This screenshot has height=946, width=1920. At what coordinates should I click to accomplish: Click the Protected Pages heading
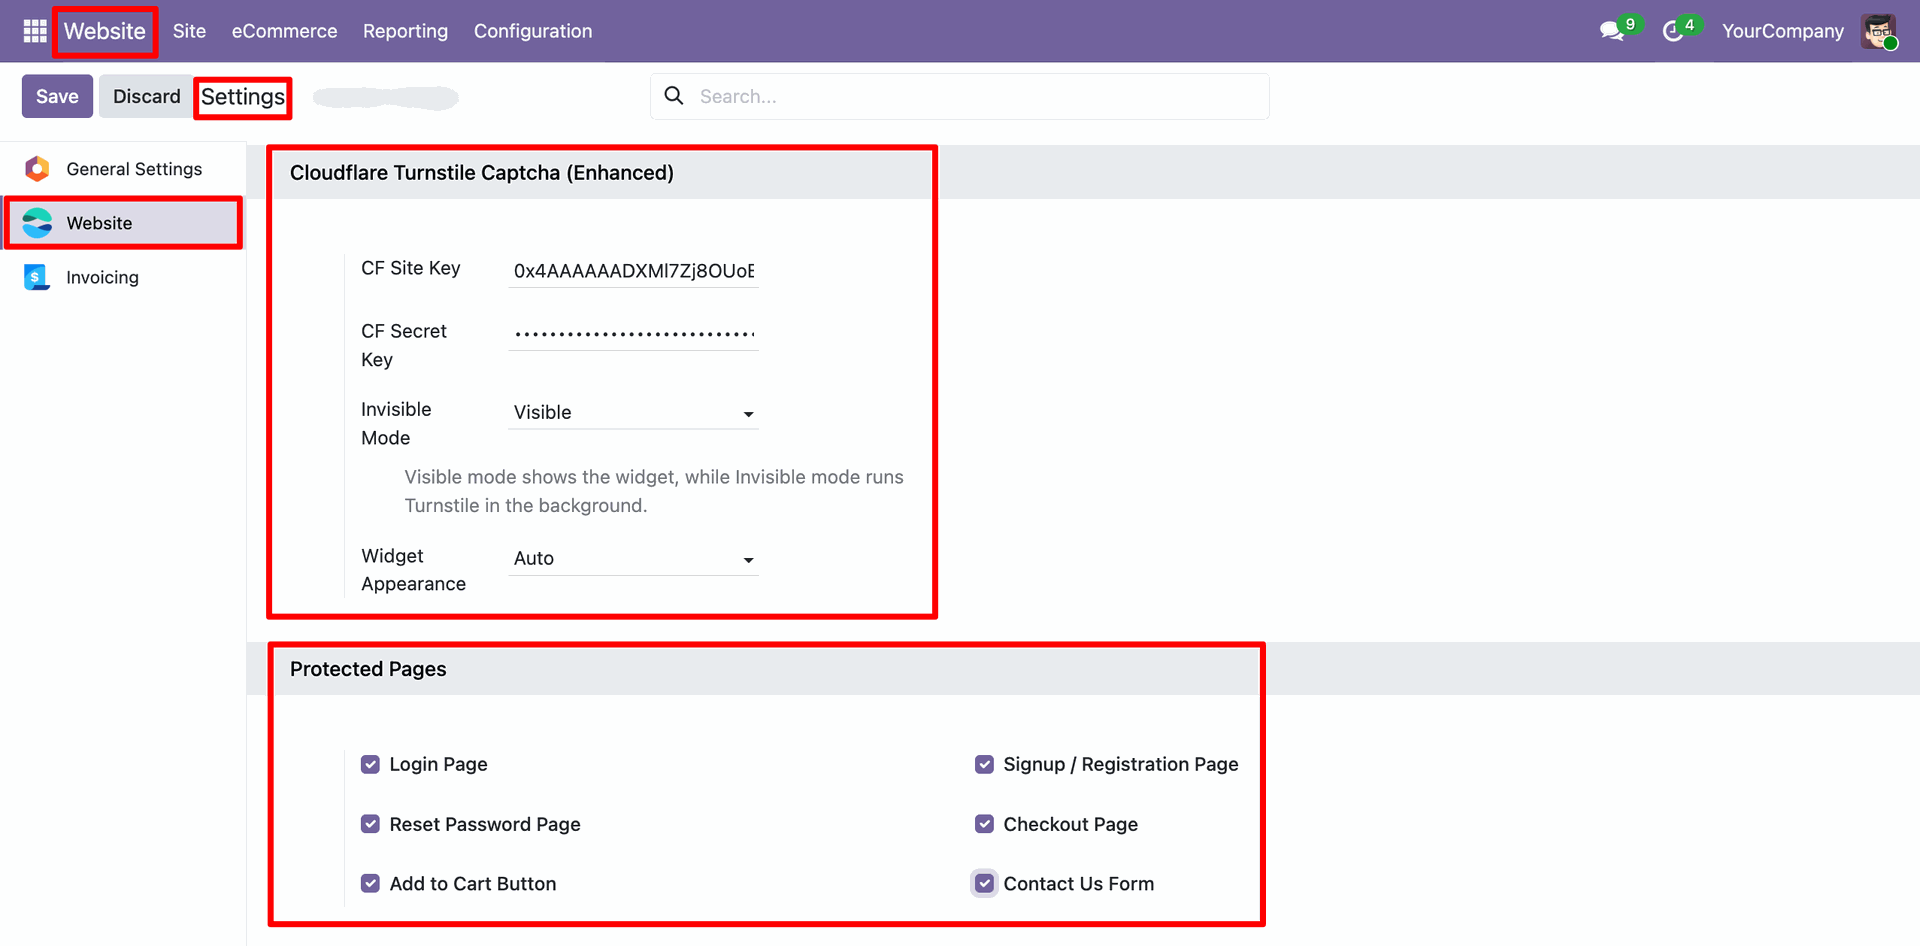(368, 669)
